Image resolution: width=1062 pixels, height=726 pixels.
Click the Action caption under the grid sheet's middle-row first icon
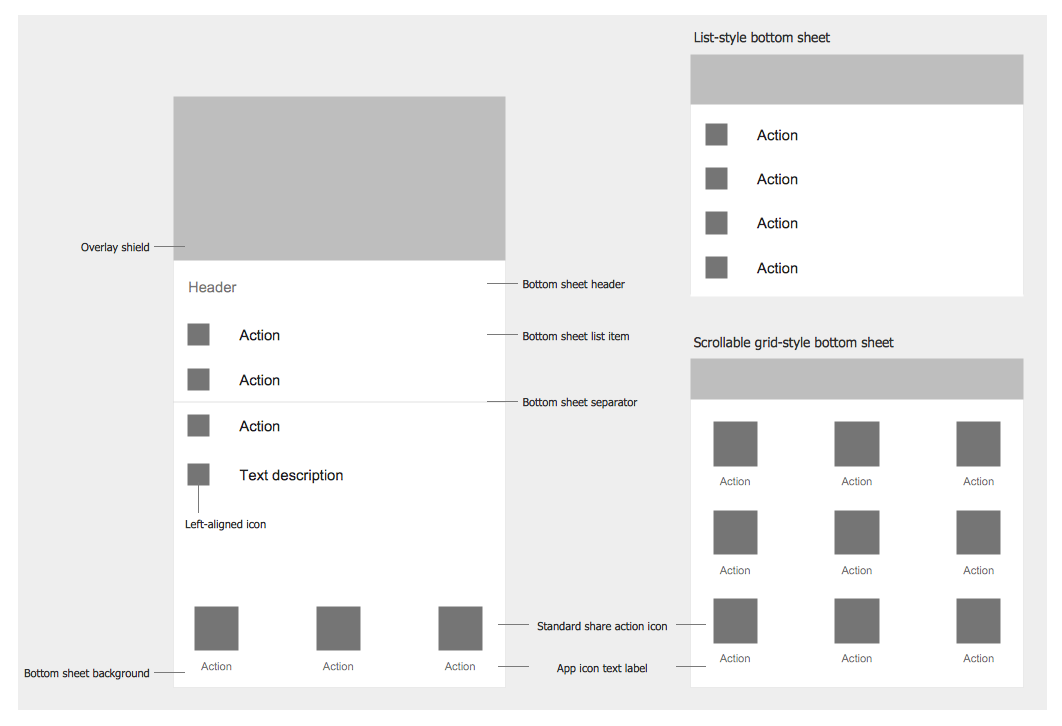point(735,570)
